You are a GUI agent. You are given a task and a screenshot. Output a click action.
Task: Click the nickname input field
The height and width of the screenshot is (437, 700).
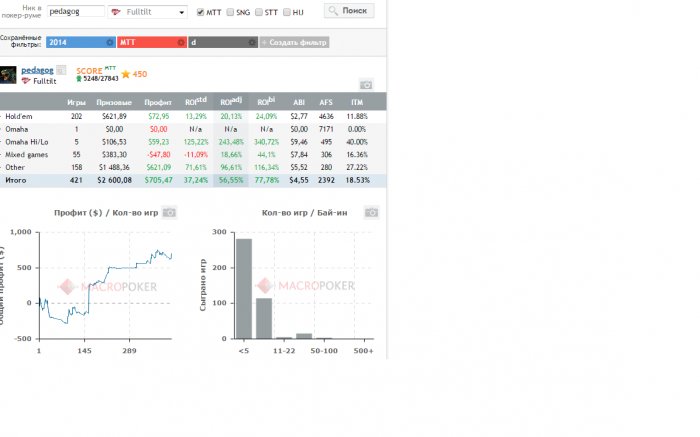click(x=76, y=12)
